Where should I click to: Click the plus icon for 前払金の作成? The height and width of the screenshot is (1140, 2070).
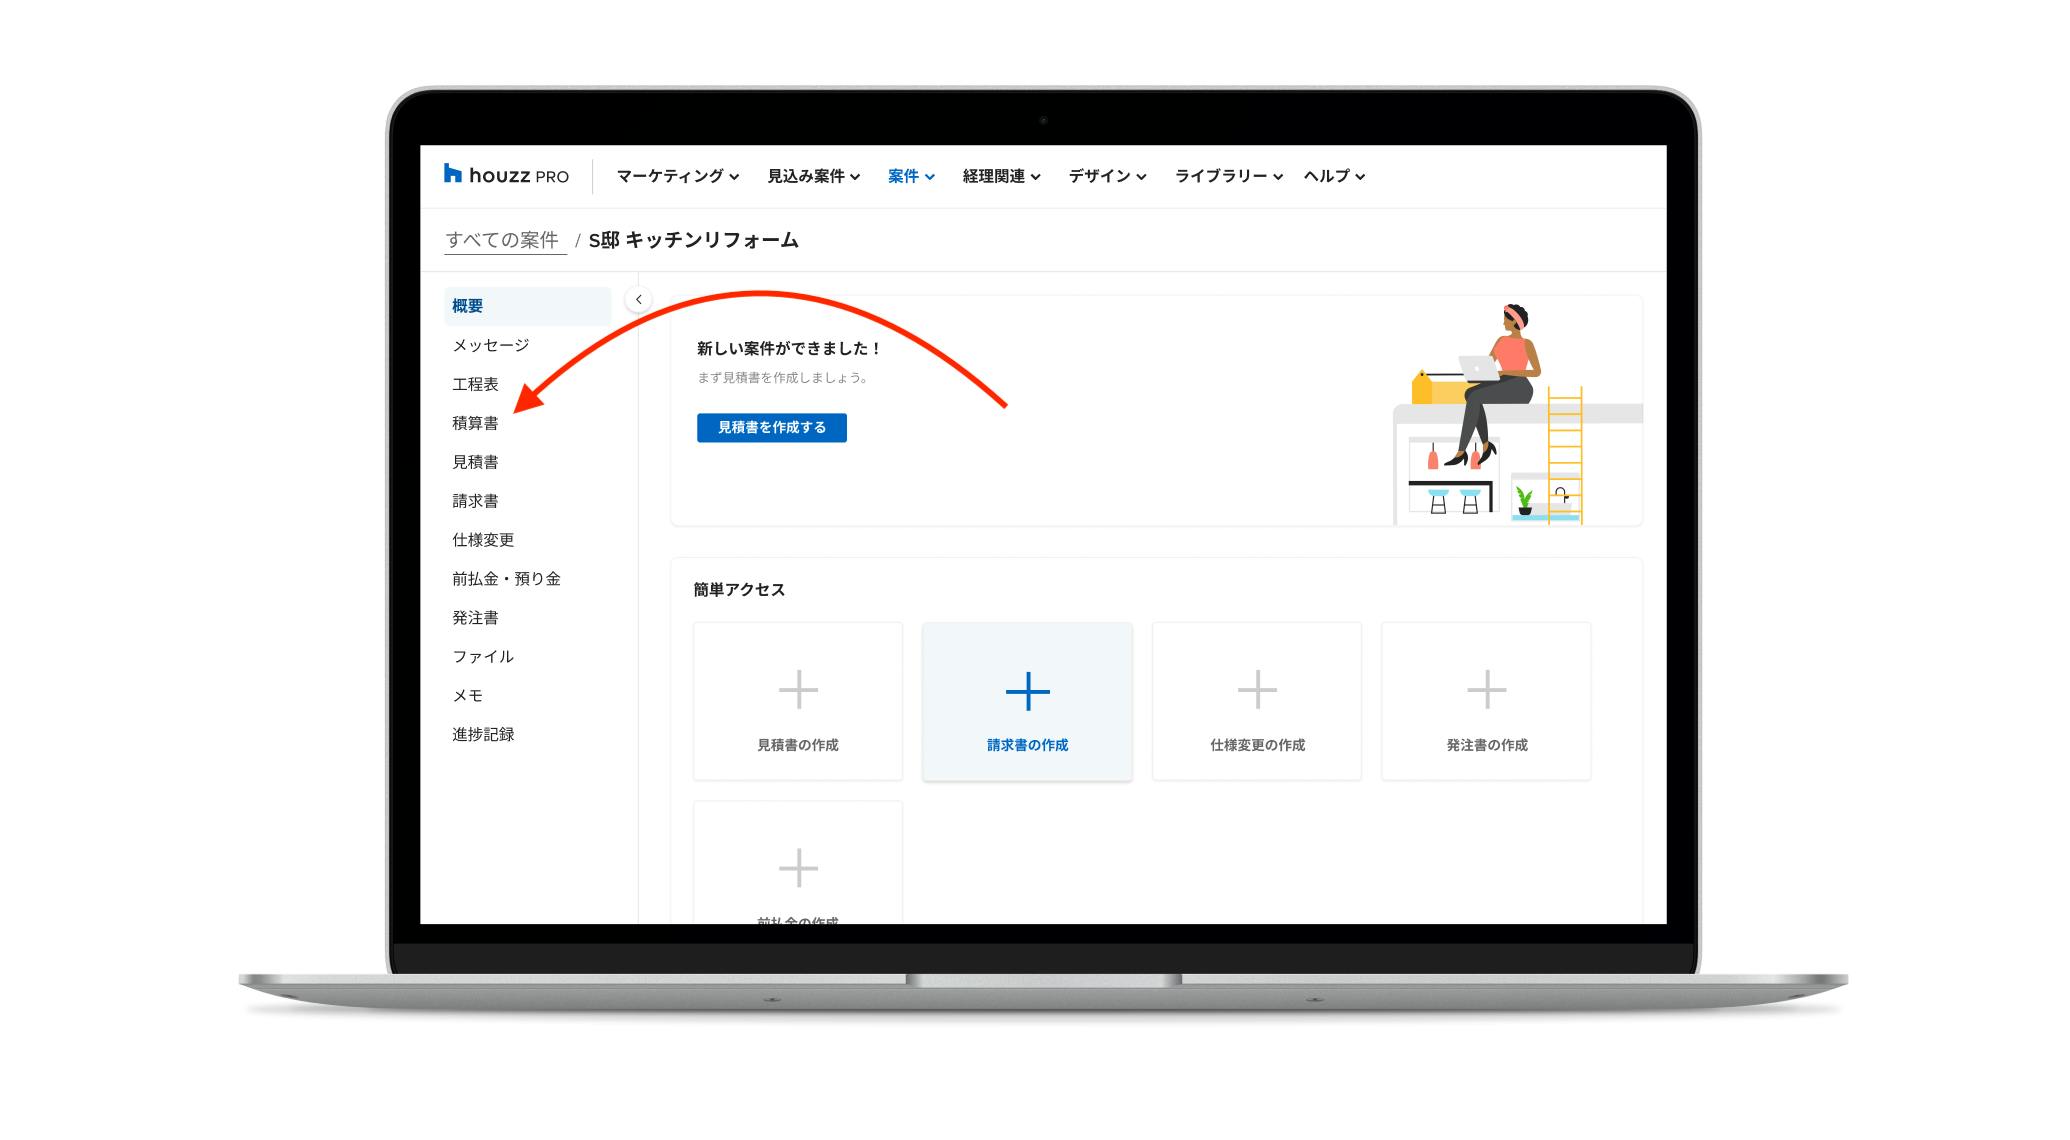tap(798, 868)
